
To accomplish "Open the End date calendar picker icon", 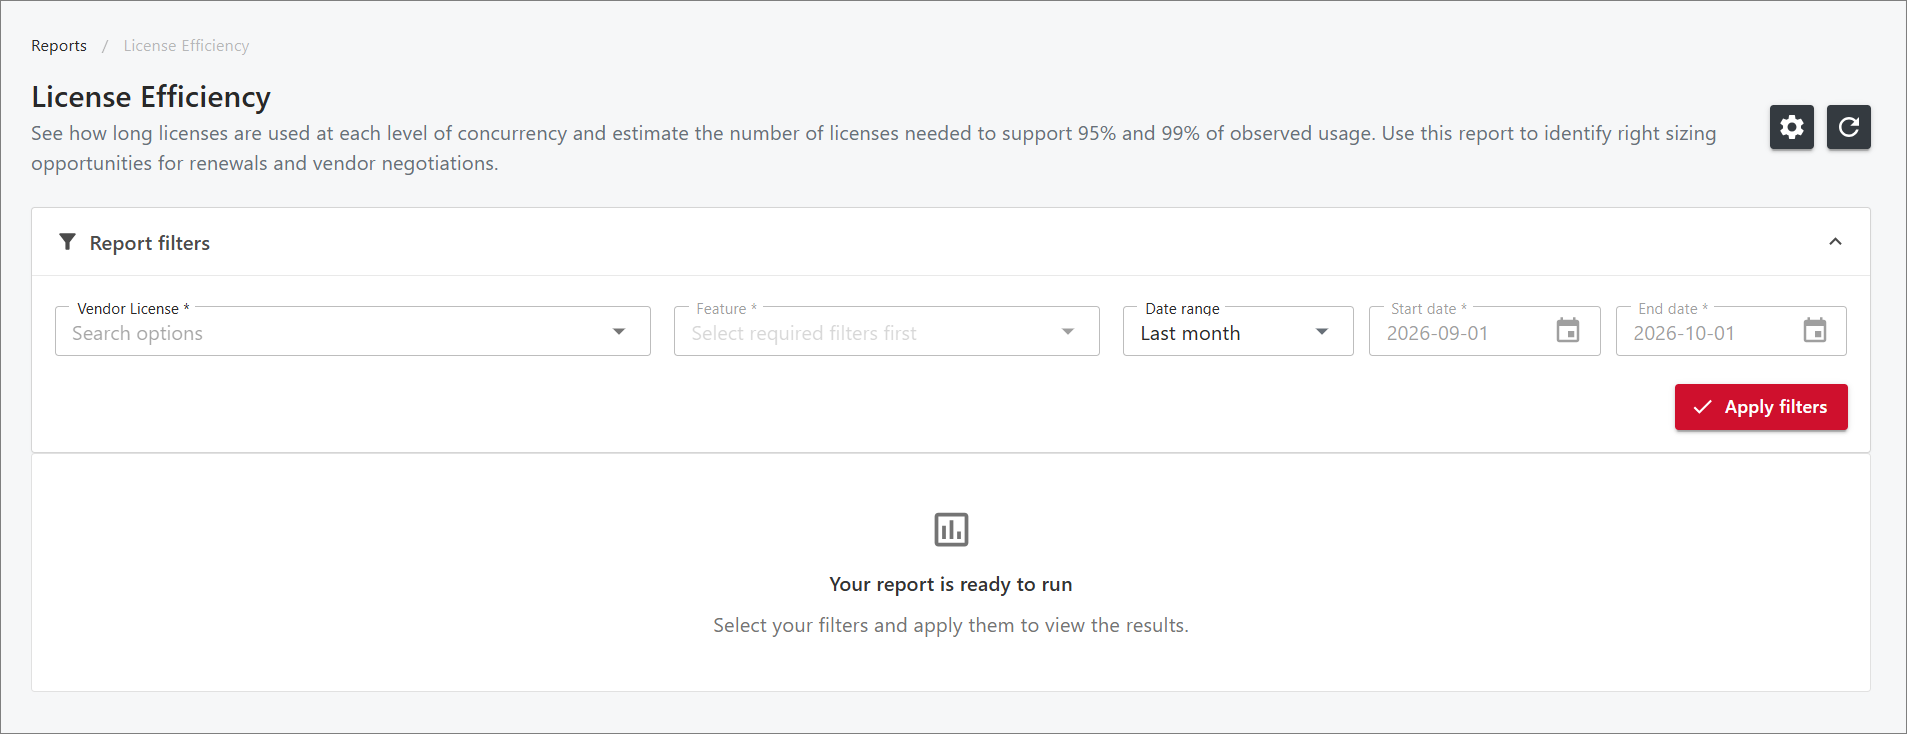I will [x=1814, y=331].
